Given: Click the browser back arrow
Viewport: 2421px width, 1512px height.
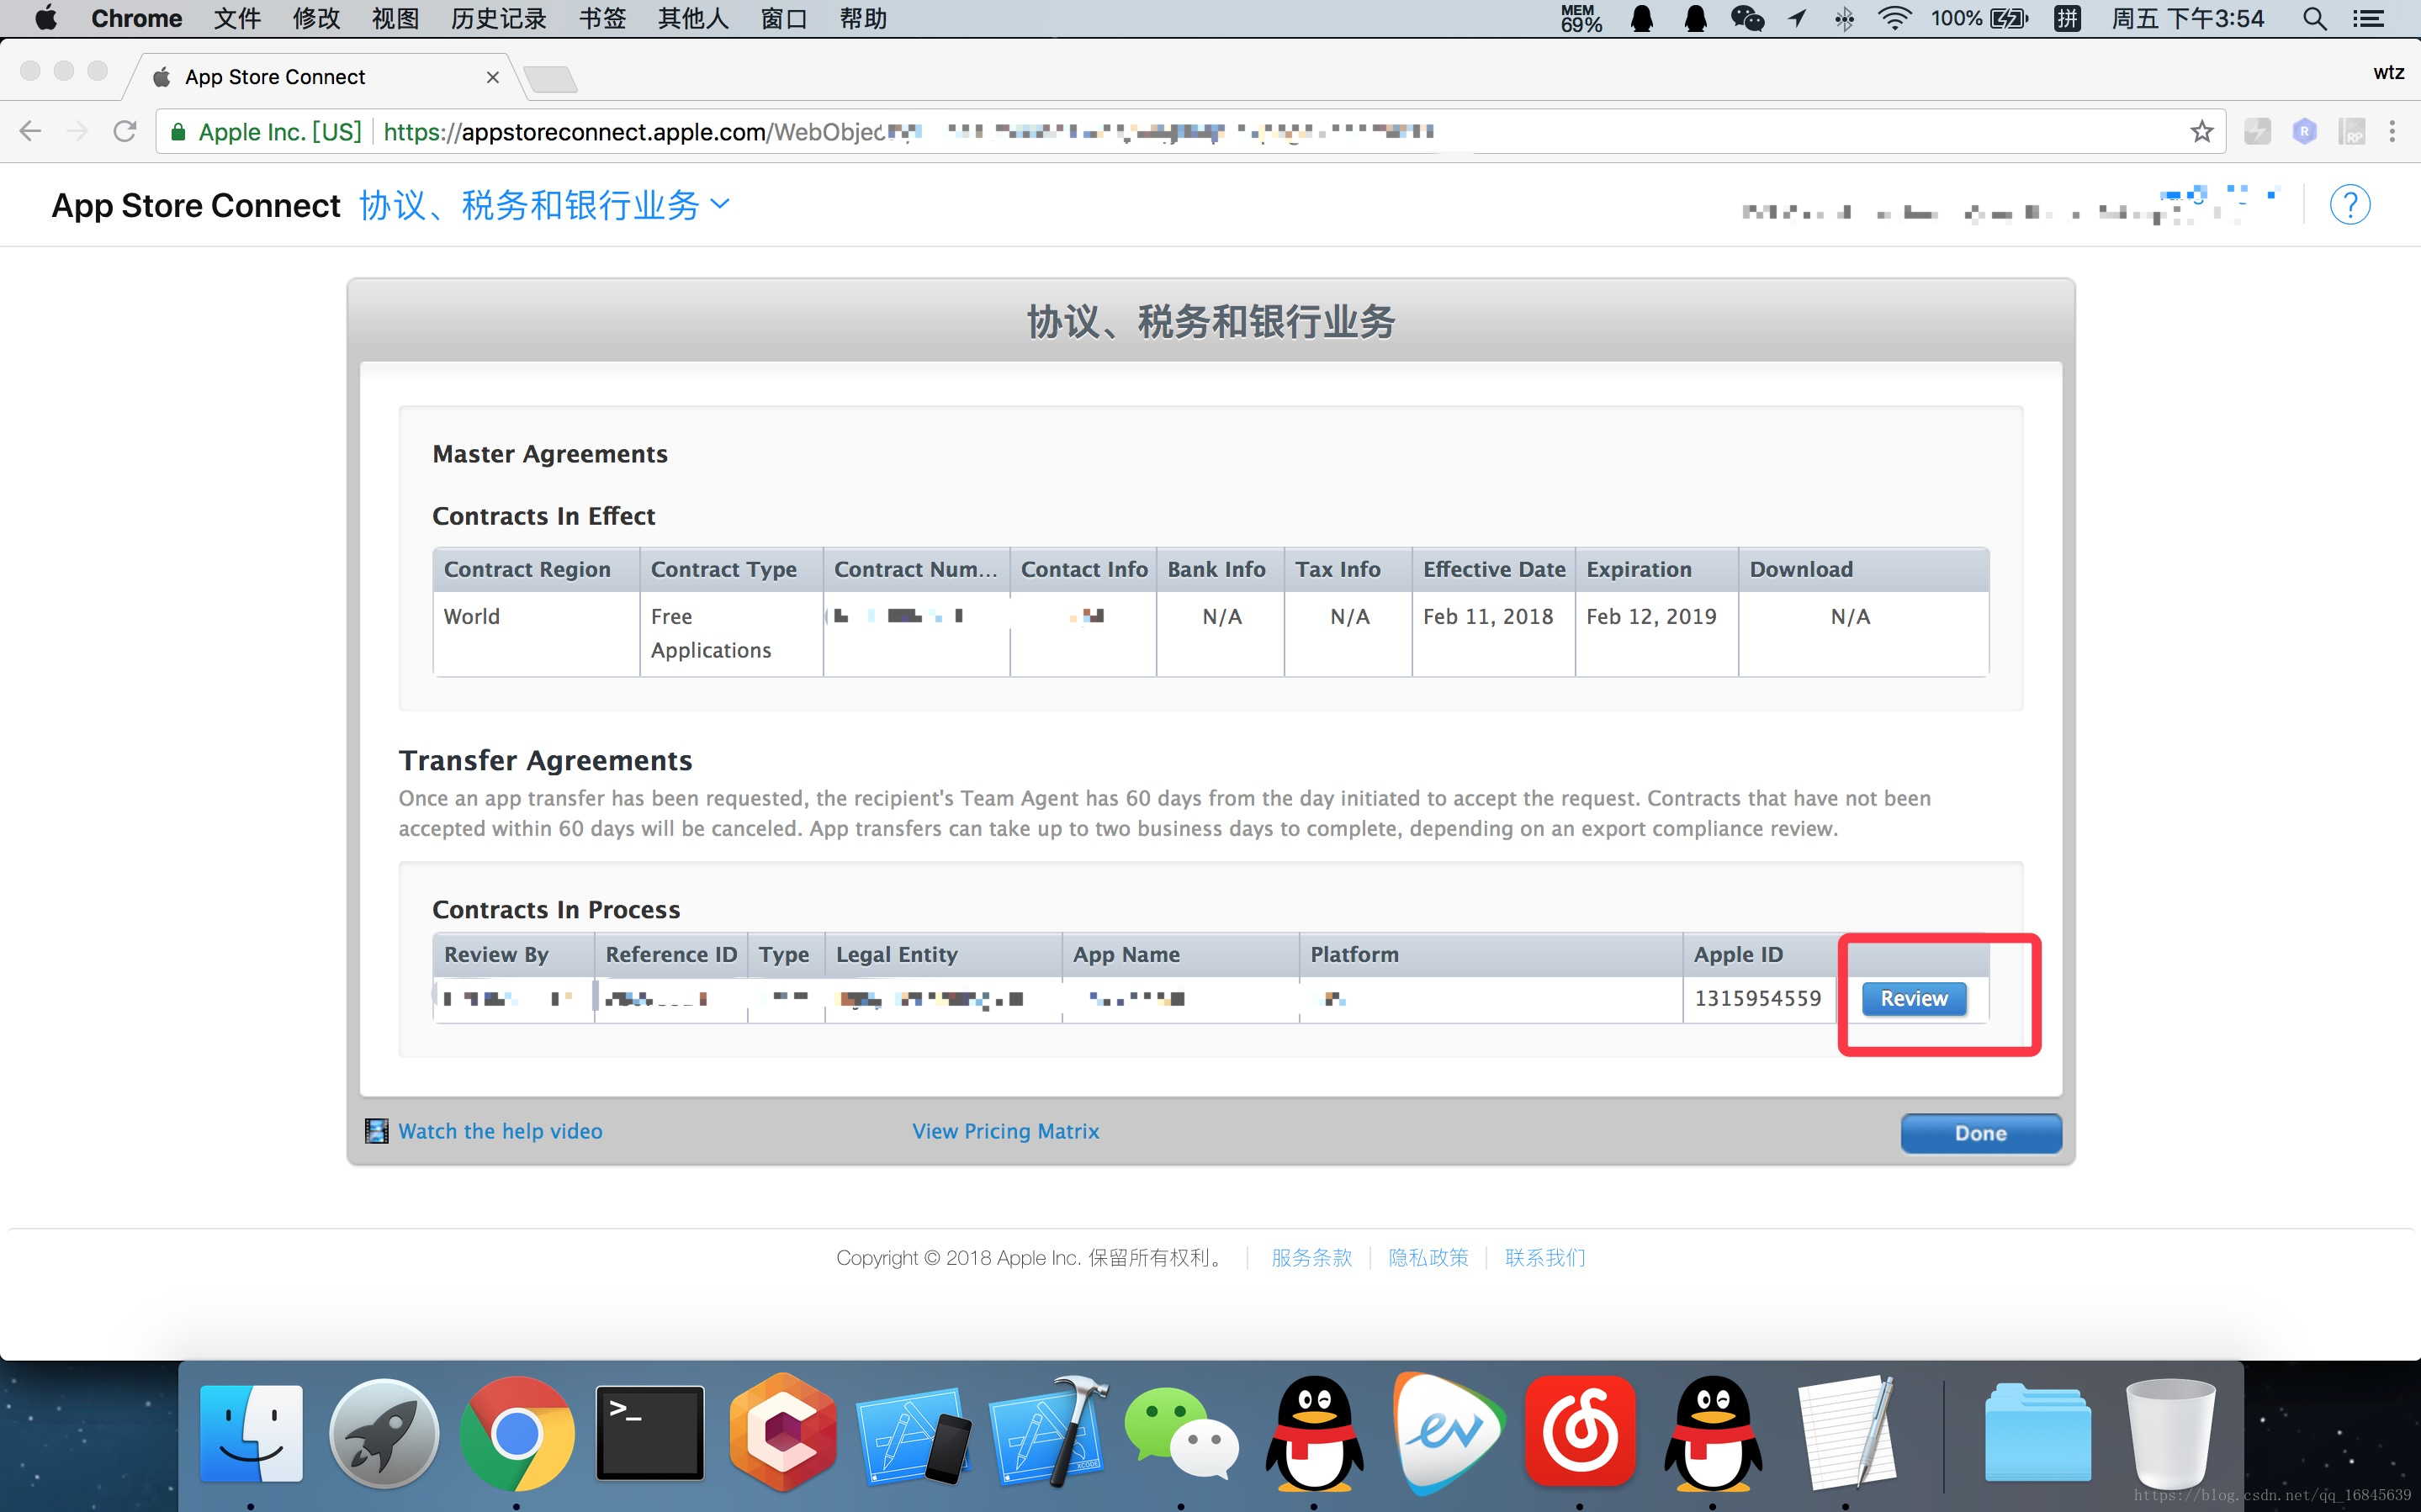Looking at the screenshot, I should 30,131.
